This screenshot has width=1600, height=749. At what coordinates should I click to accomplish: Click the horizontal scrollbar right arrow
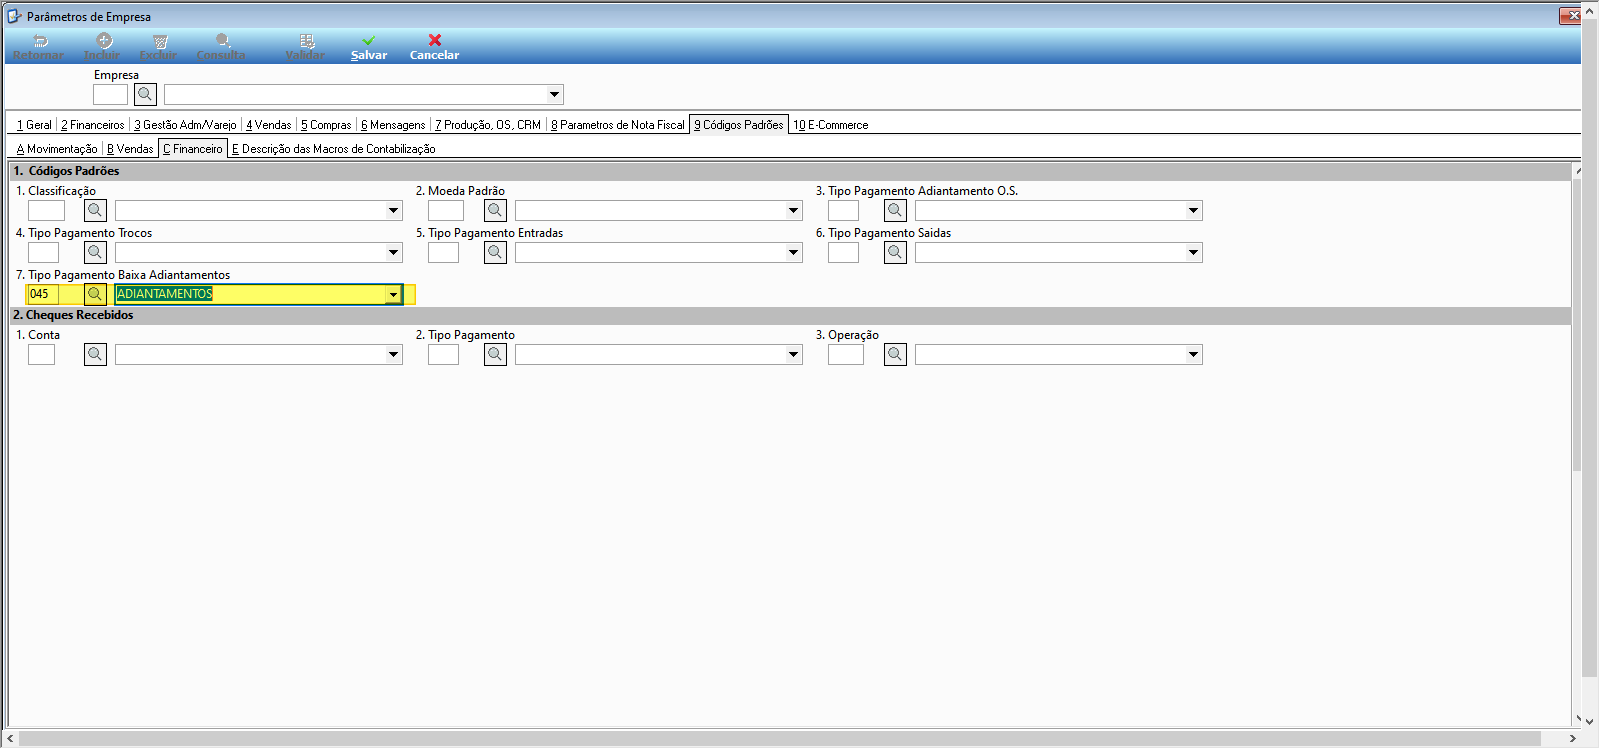(1573, 738)
